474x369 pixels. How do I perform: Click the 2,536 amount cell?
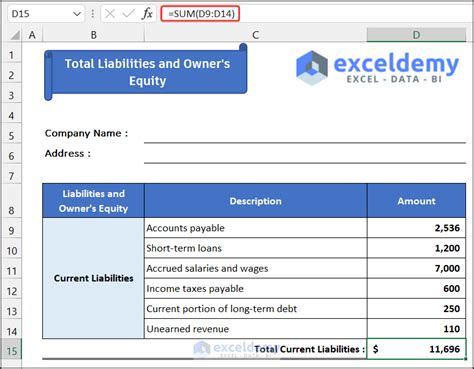pyautogui.click(x=416, y=228)
